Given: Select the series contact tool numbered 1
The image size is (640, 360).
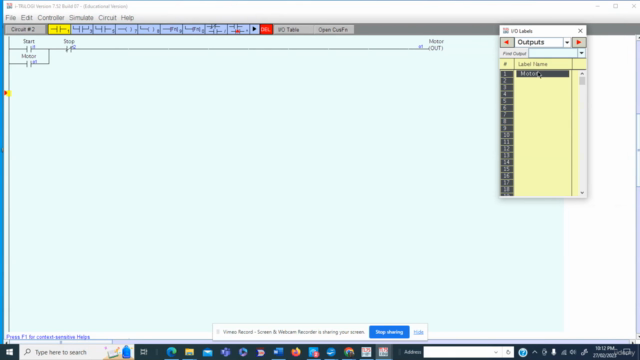Looking at the screenshot, I should point(59,29).
